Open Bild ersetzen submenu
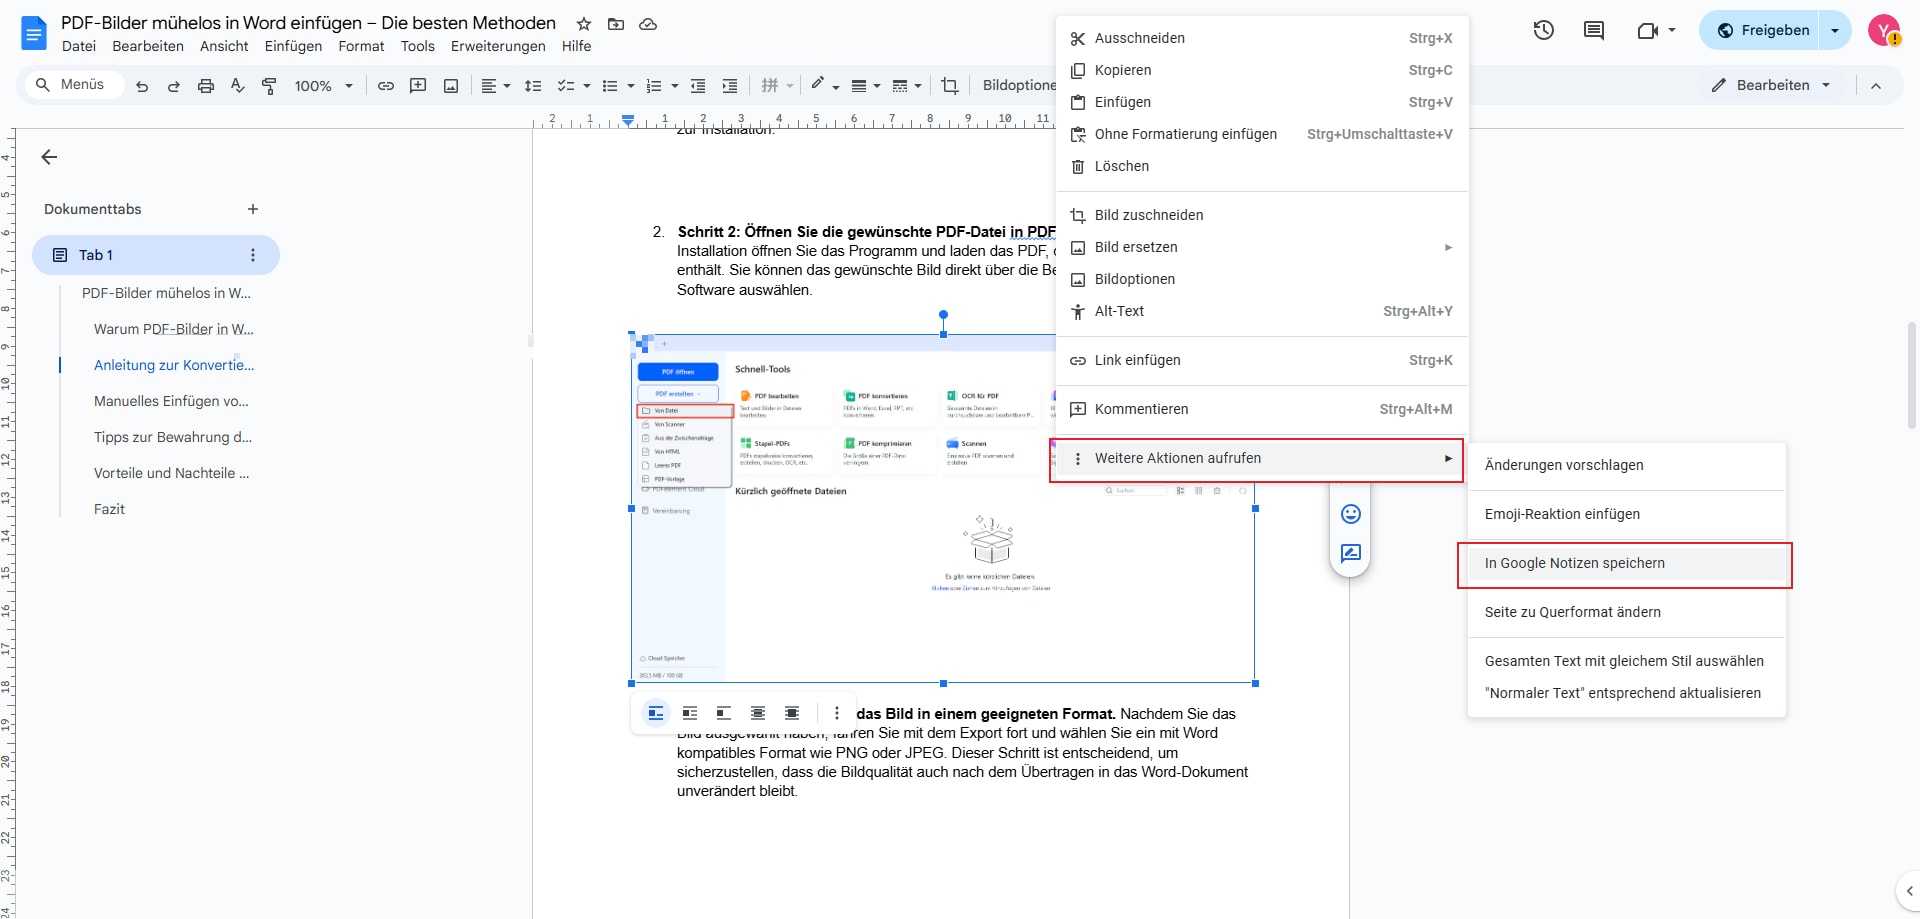The height and width of the screenshot is (919, 1920). tap(1262, 247)
